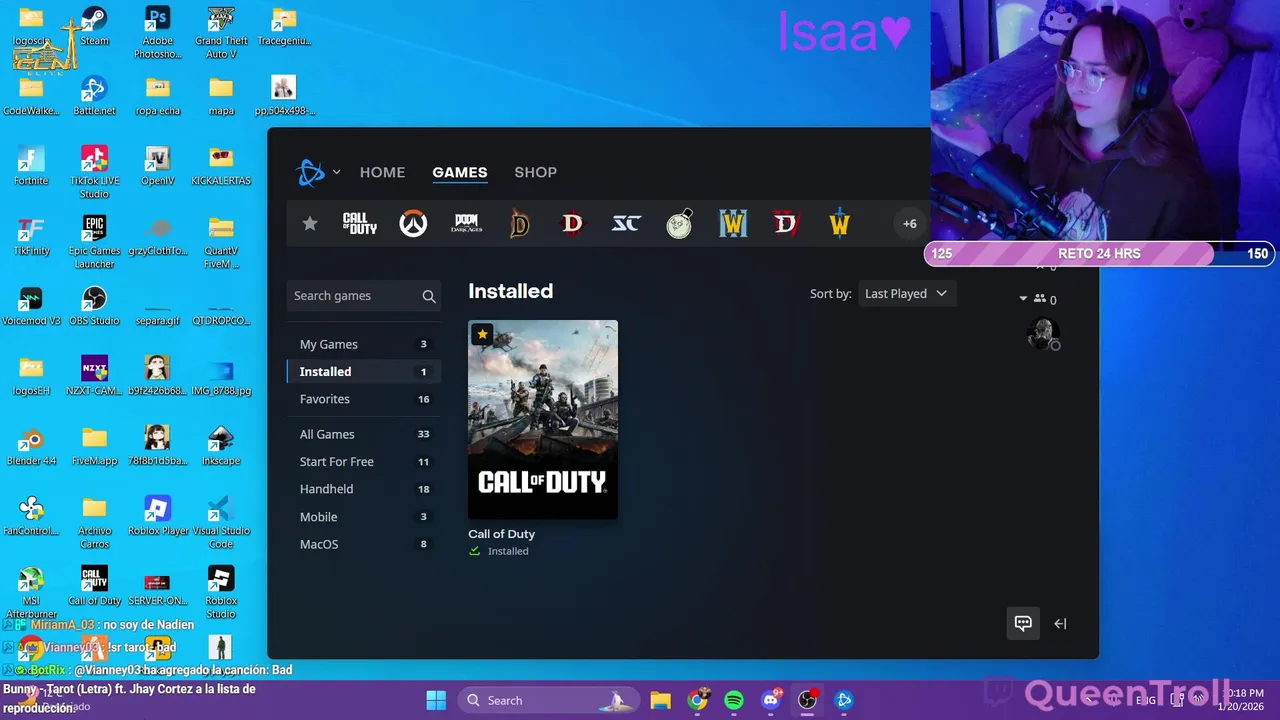The height and width of the screenshot is (720, 1280).
Task: Open Favorites in sidebar
Action: tap(363, 399)
